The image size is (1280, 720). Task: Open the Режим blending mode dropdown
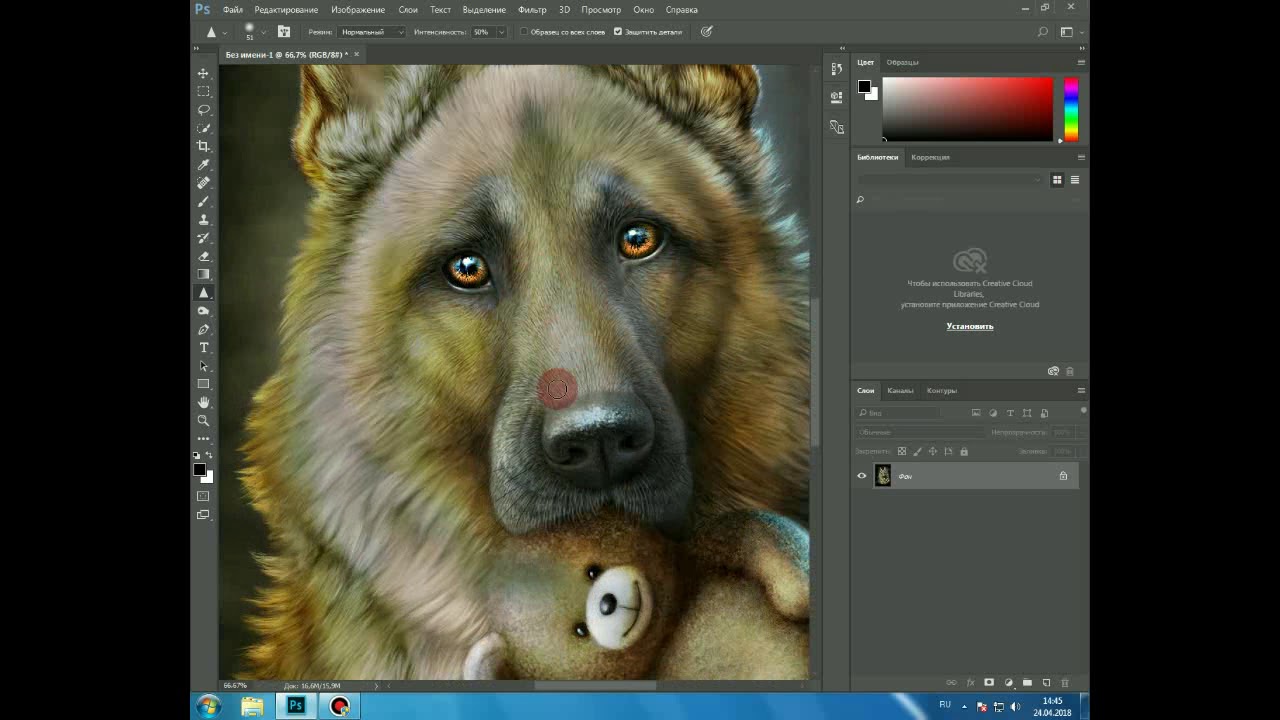(371, 32)
